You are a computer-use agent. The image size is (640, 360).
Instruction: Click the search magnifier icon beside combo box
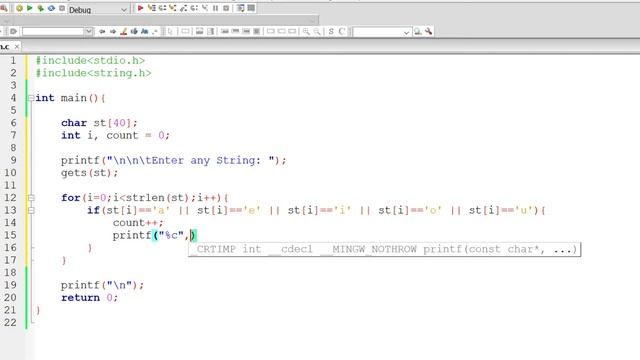(x=418, y=31)
